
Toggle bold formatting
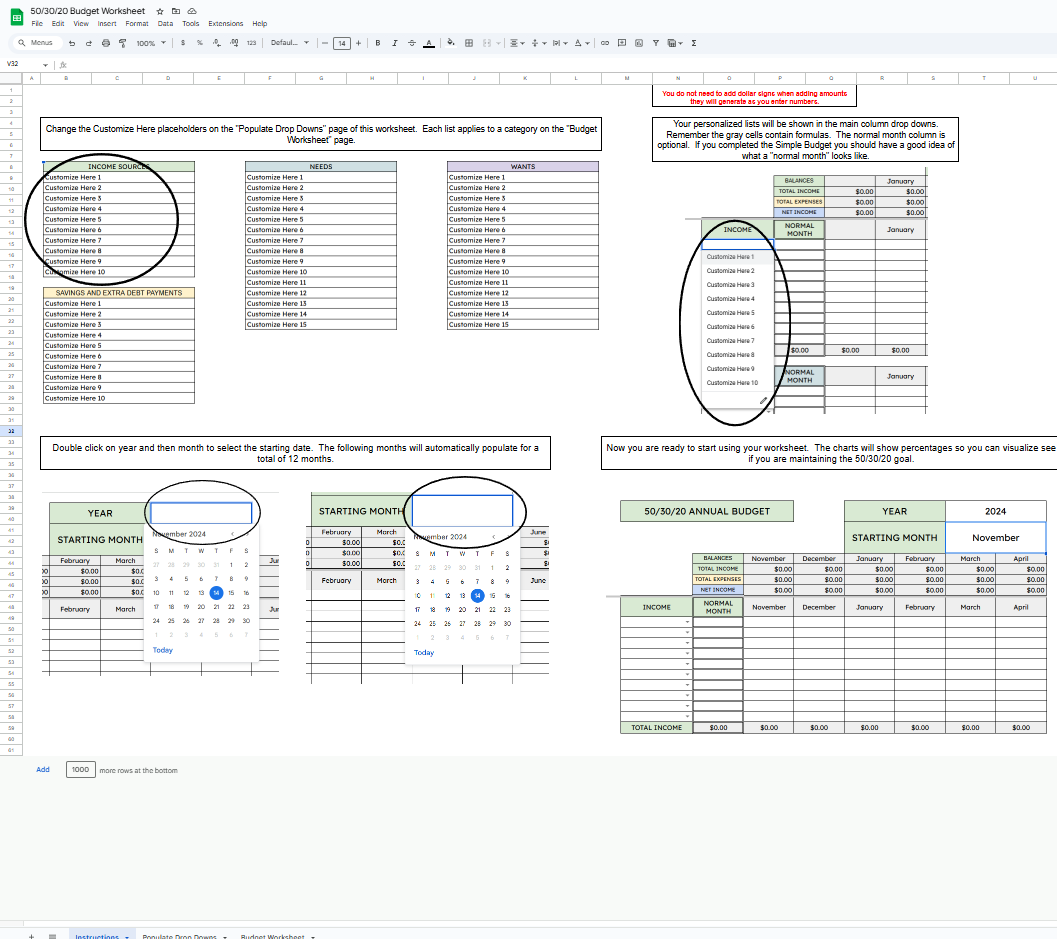[378, 43]
